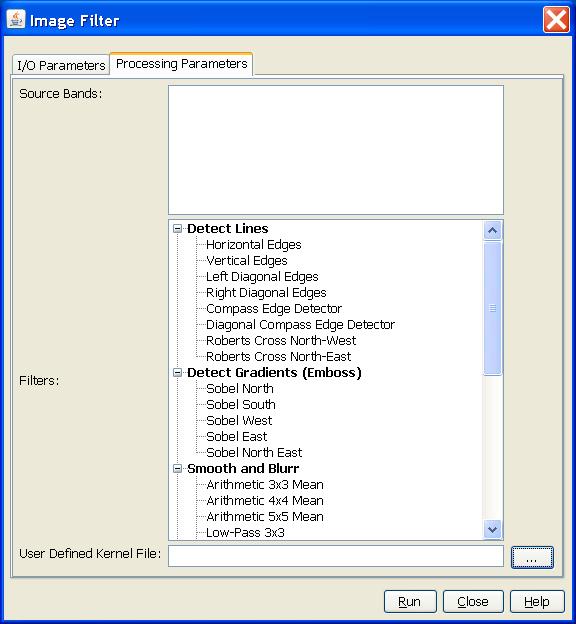This screenshot has width=576, height=624.
Task: Collapse the Smooth and Blurr group
Action: (177, 468)
